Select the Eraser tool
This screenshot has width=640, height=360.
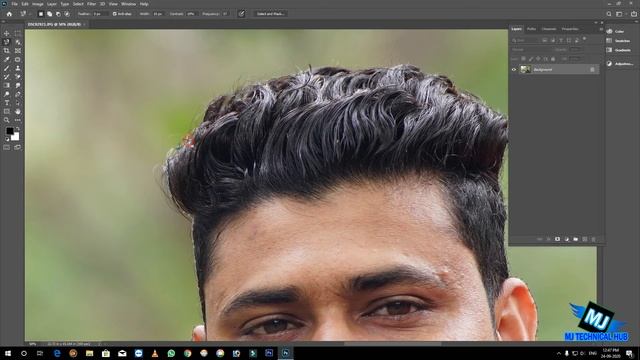click(18, 77)
